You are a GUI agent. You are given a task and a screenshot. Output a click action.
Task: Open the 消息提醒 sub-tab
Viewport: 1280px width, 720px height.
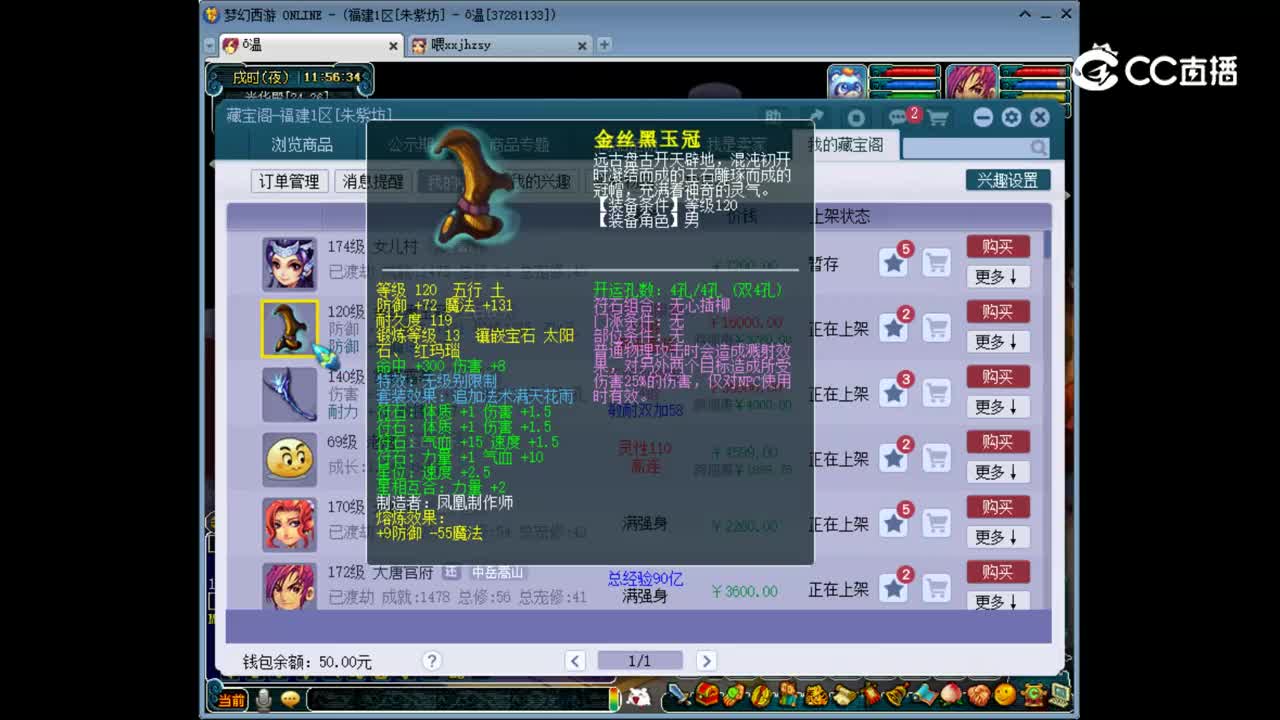point(372,181)
